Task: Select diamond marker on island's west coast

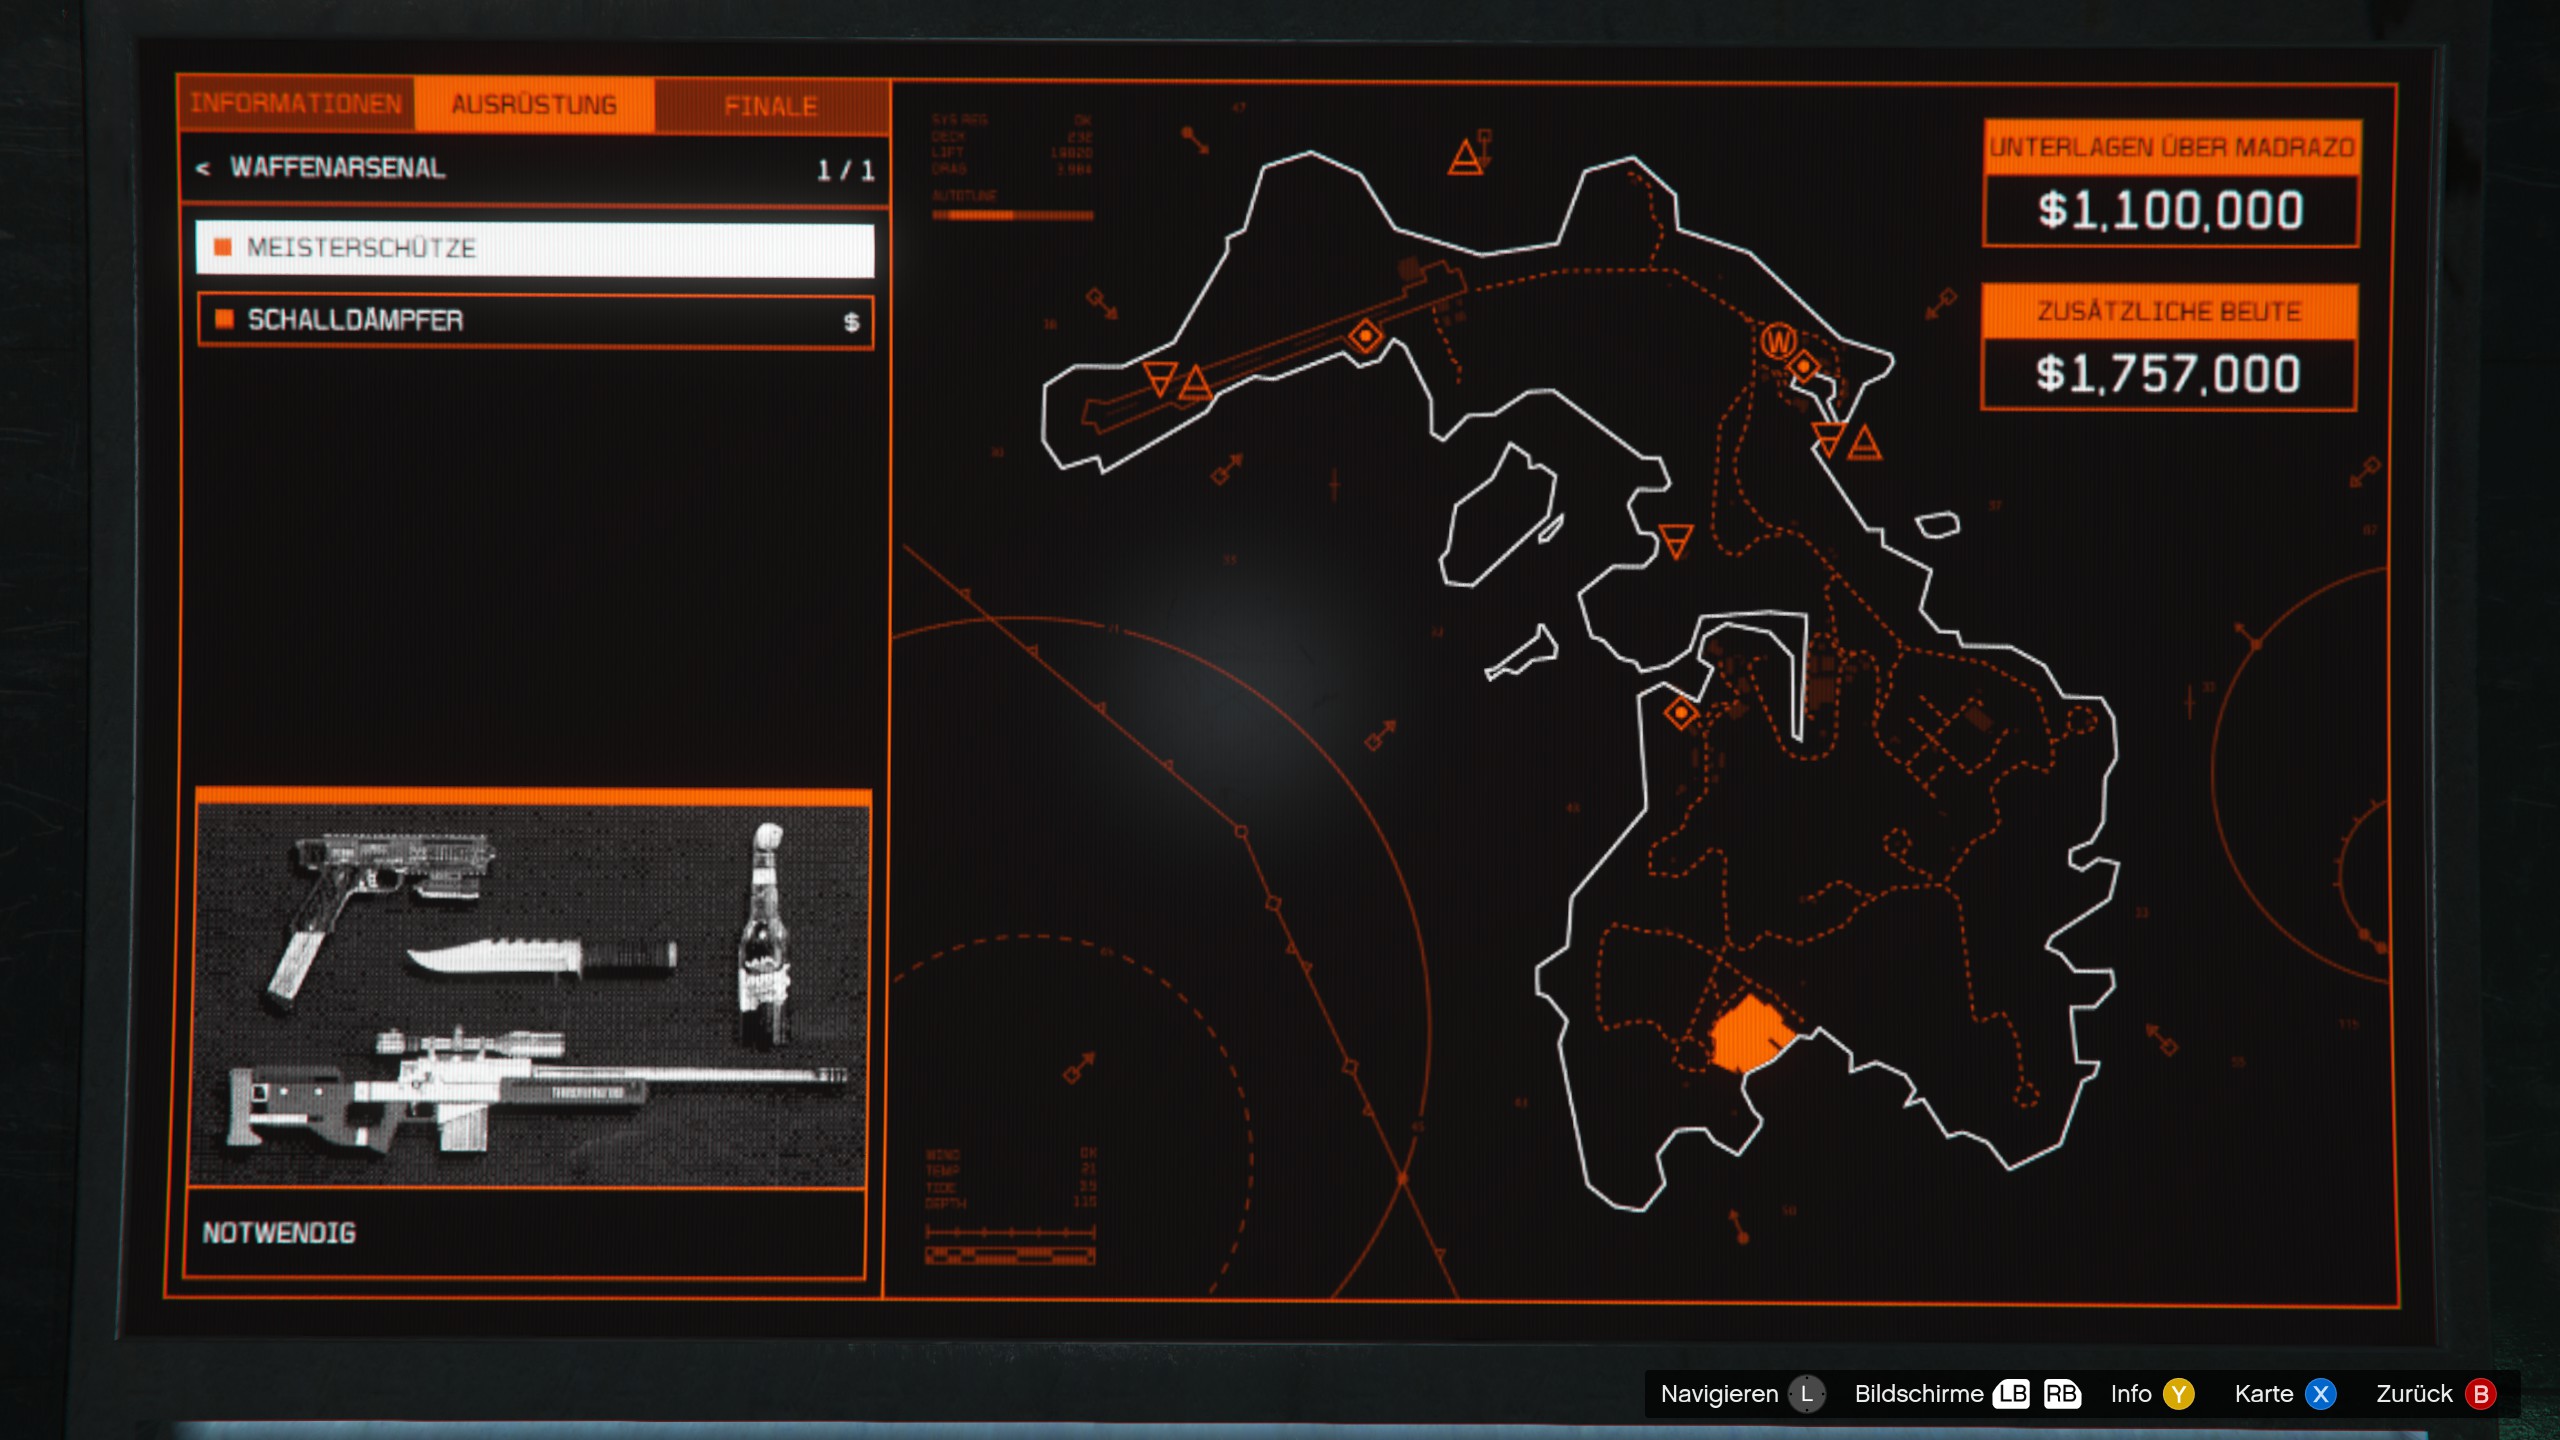Action: tap(1681, 713)
